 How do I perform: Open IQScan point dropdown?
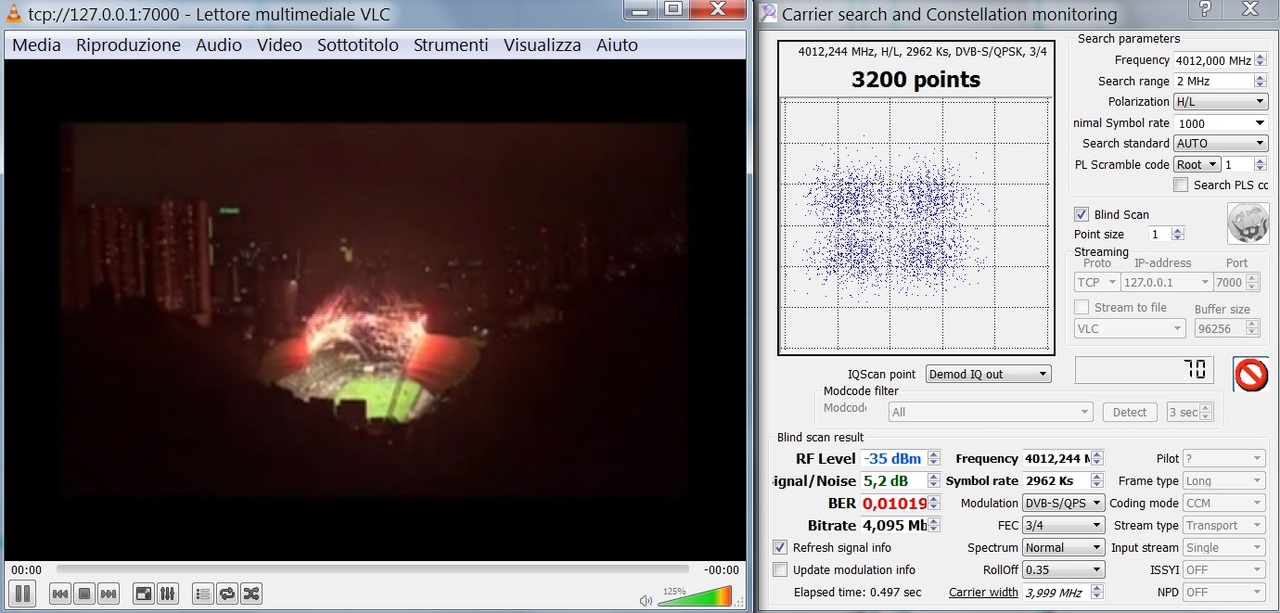(x=988, y=374)
